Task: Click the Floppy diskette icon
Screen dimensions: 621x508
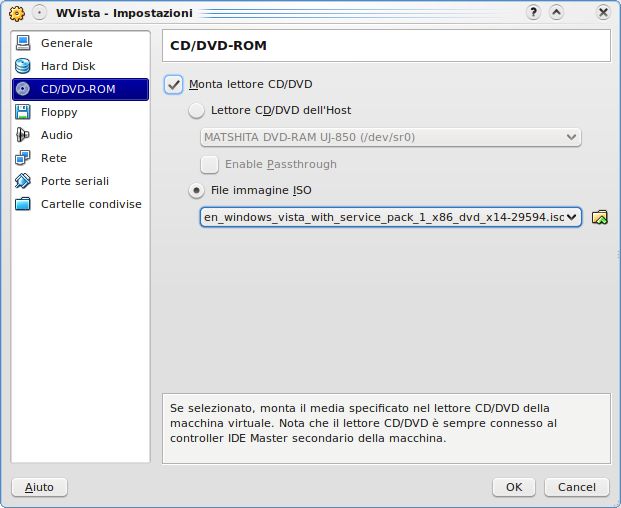Action: [x=23, y=112]
